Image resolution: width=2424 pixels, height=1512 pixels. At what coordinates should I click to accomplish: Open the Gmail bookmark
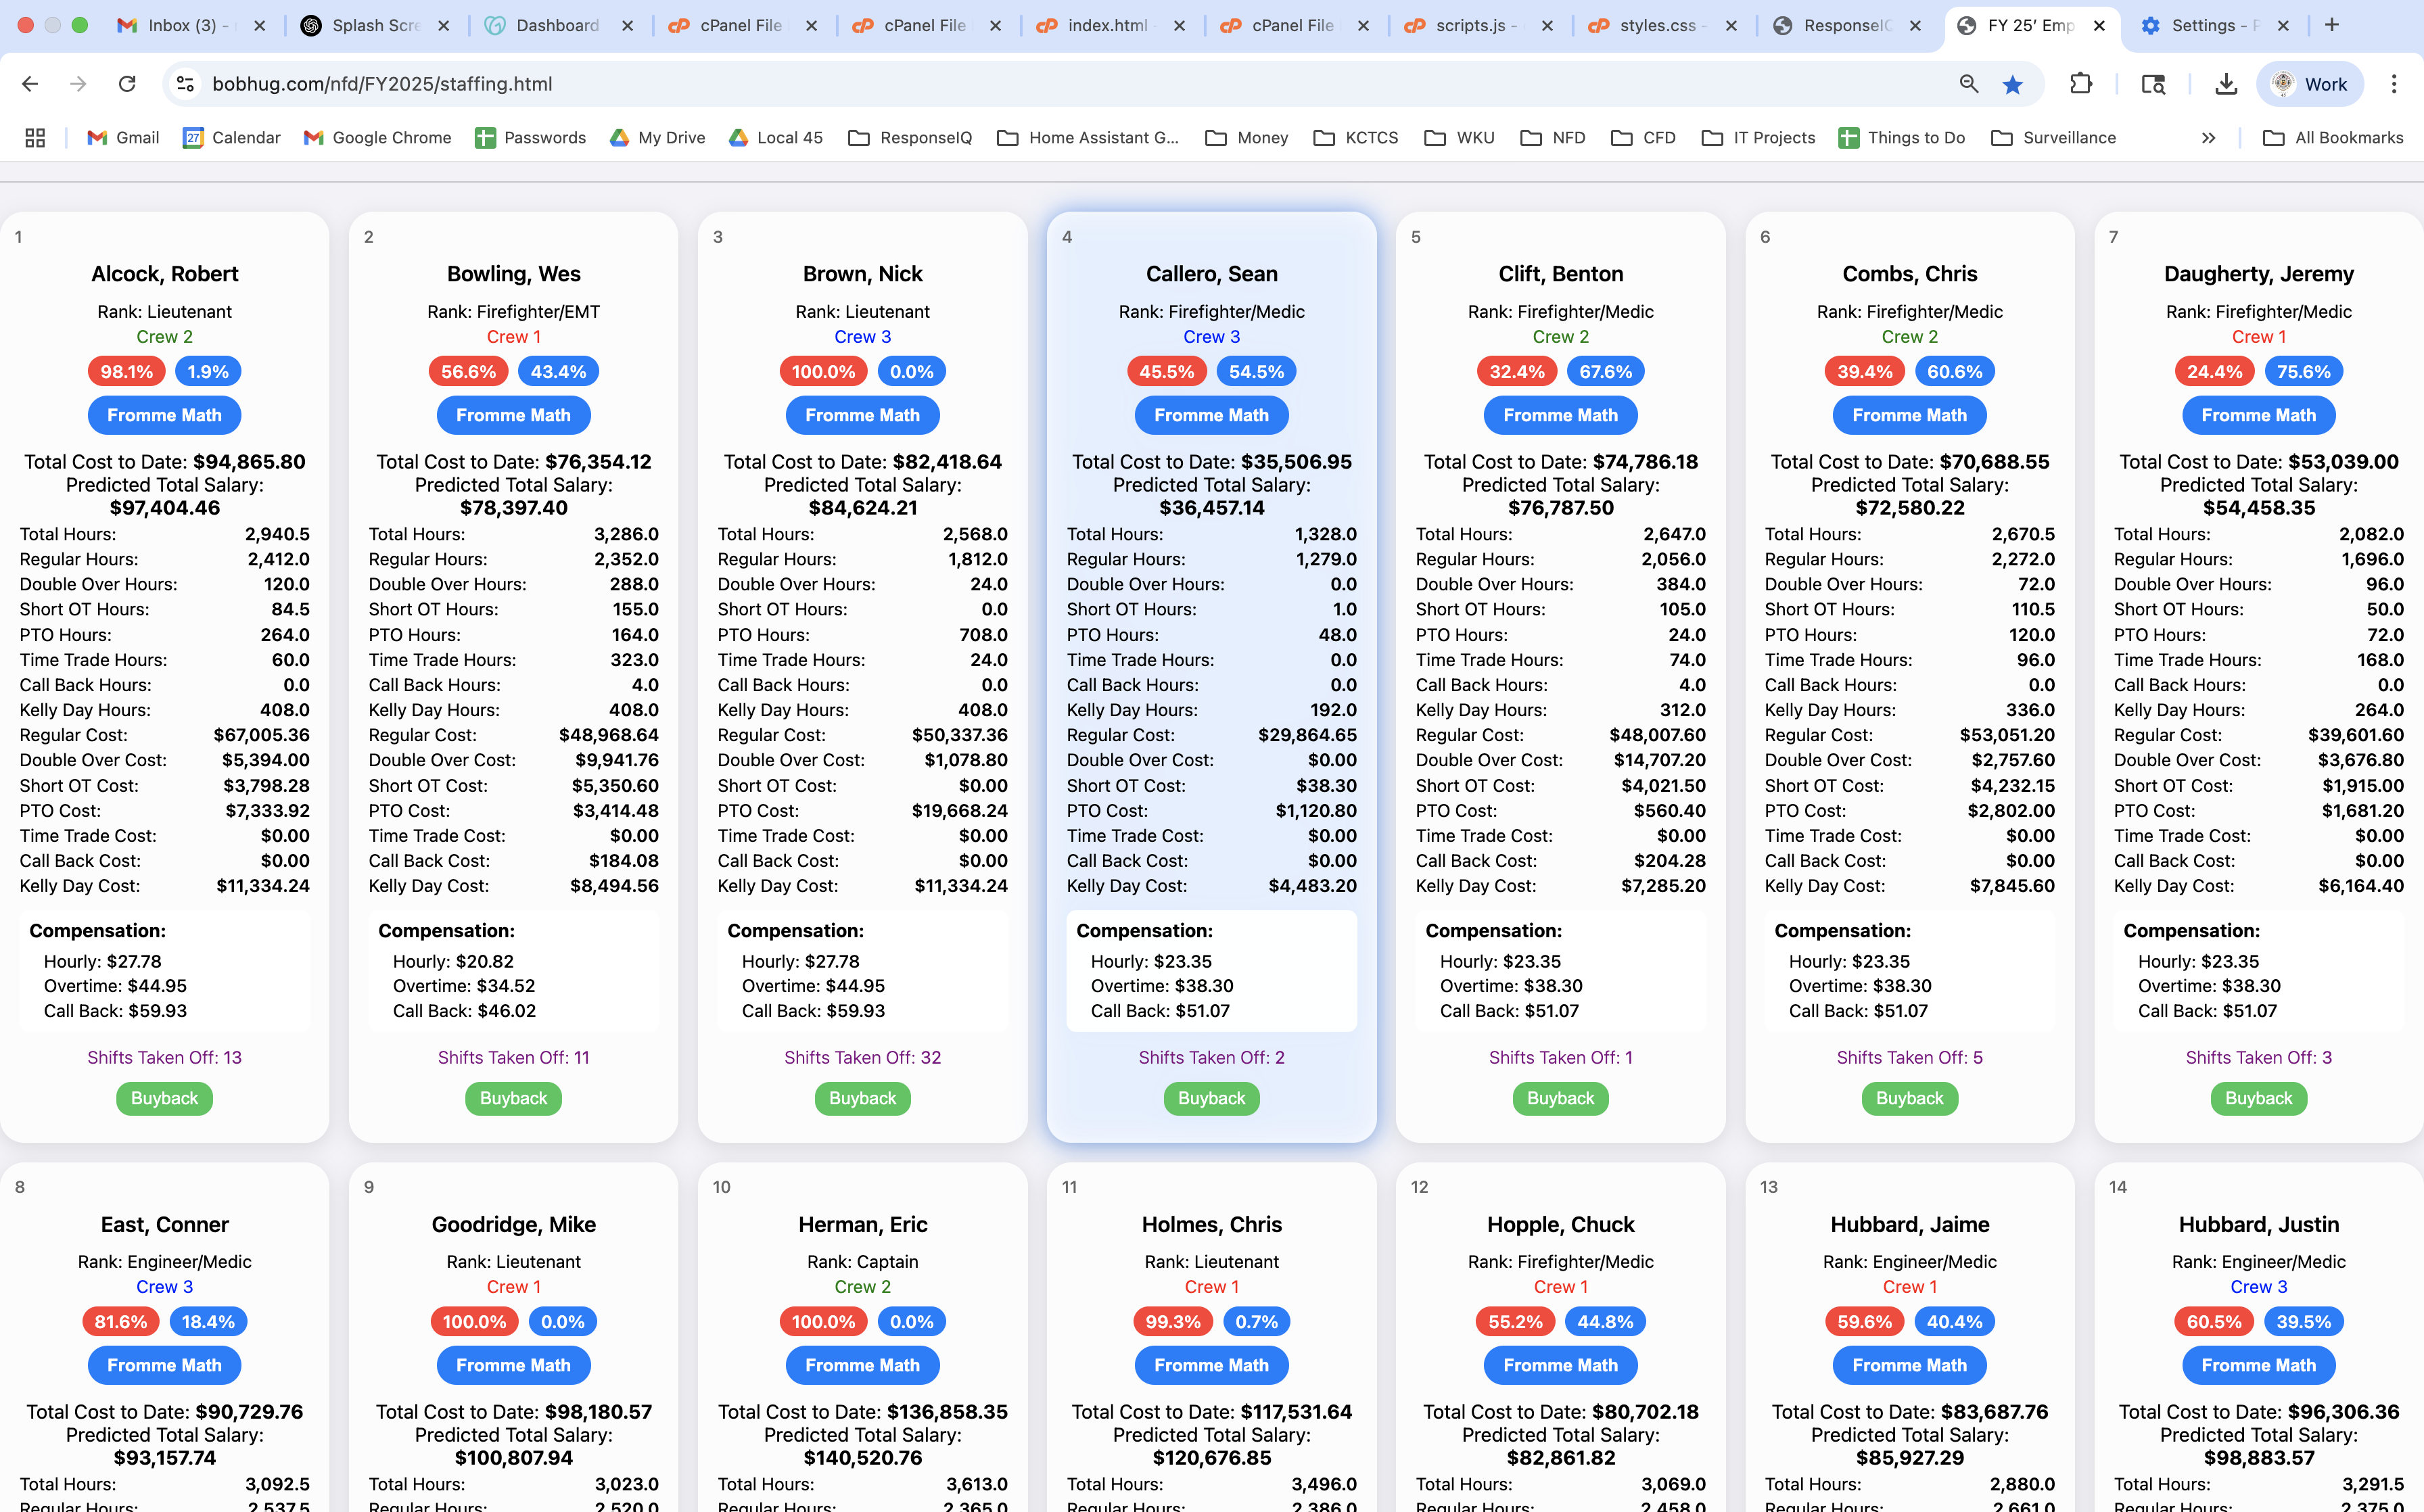[123, 138]
